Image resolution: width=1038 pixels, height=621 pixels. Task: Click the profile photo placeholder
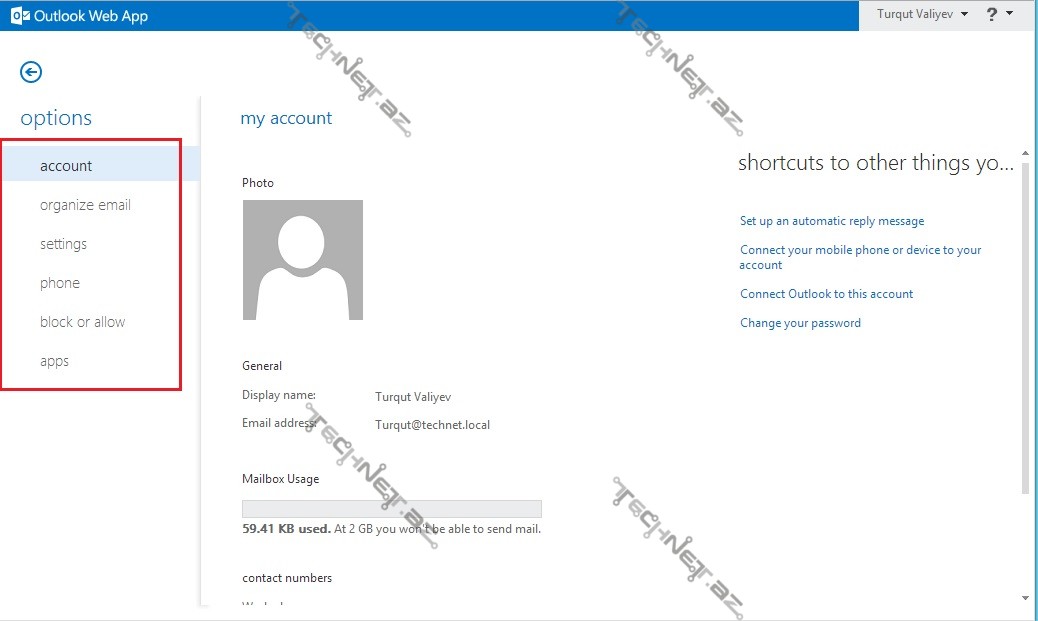(302, 260)
